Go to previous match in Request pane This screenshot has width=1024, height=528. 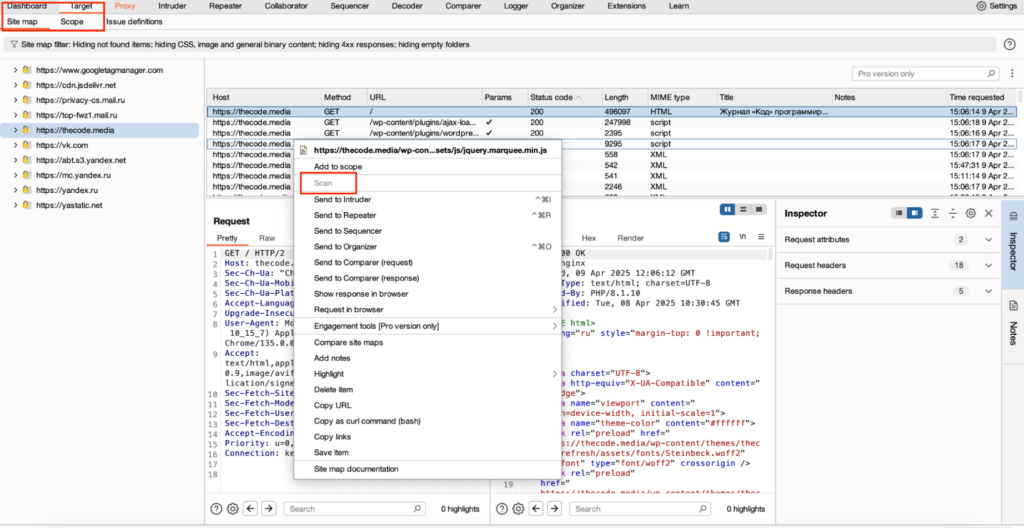pos(250,508)
